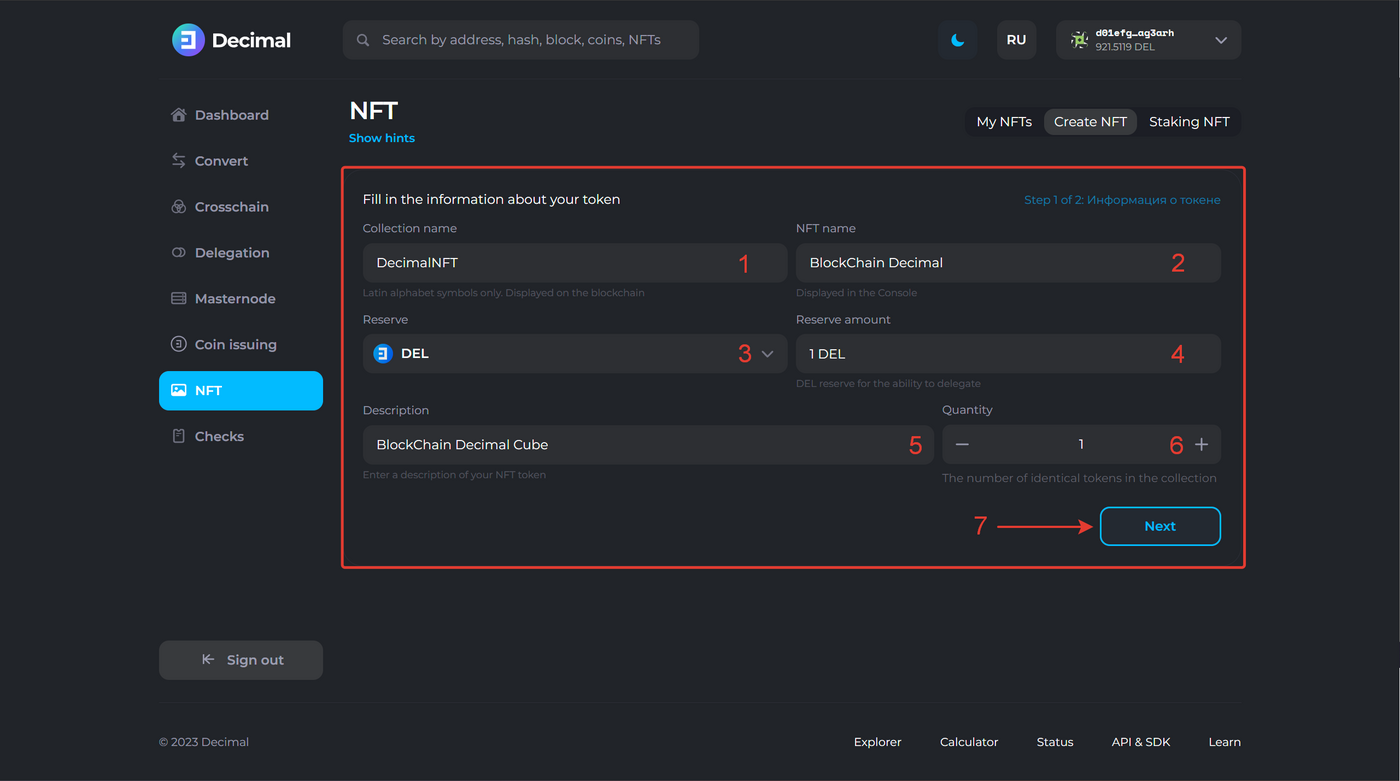Click the quantity value 1
The image size is (1400, 781).
tap(1081, 444)
